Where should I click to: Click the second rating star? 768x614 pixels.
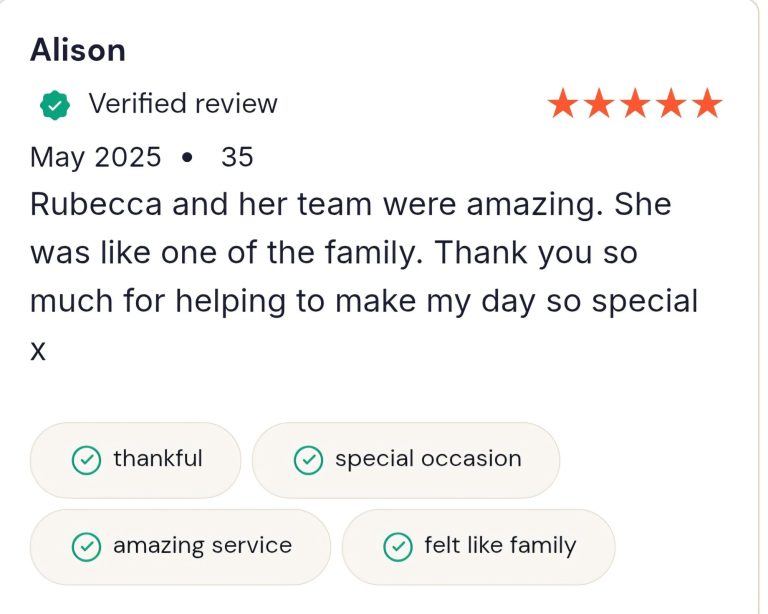[599, 103]
